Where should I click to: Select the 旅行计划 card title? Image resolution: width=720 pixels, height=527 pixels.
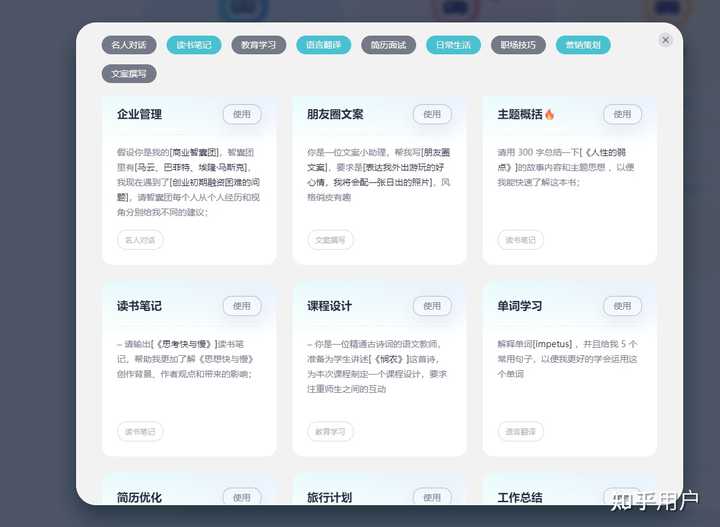[330, 498]
